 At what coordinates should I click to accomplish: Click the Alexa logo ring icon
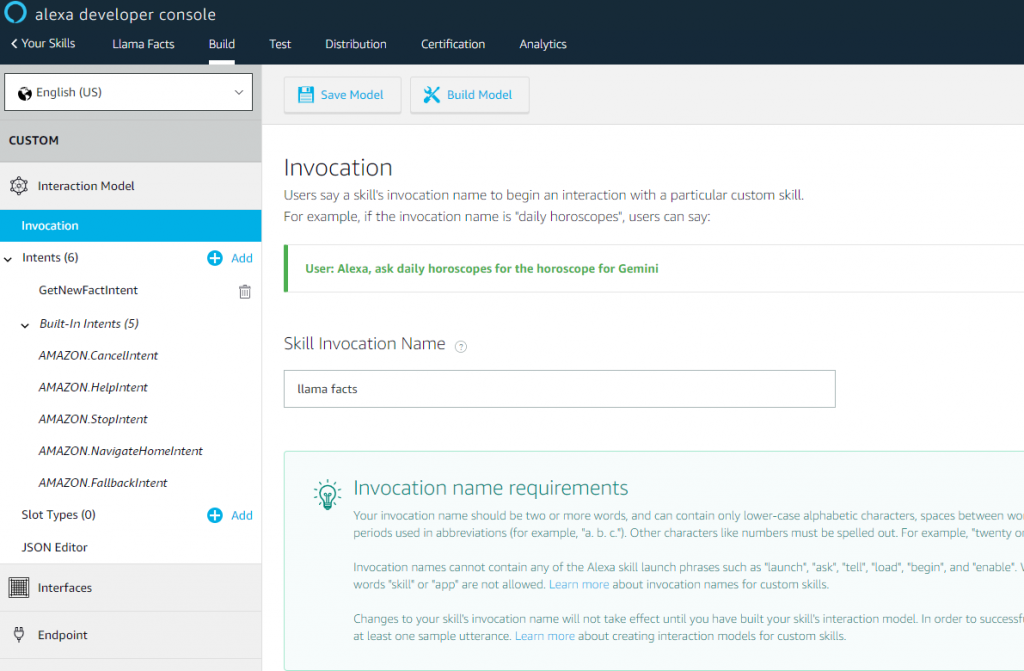click(15, 11)
